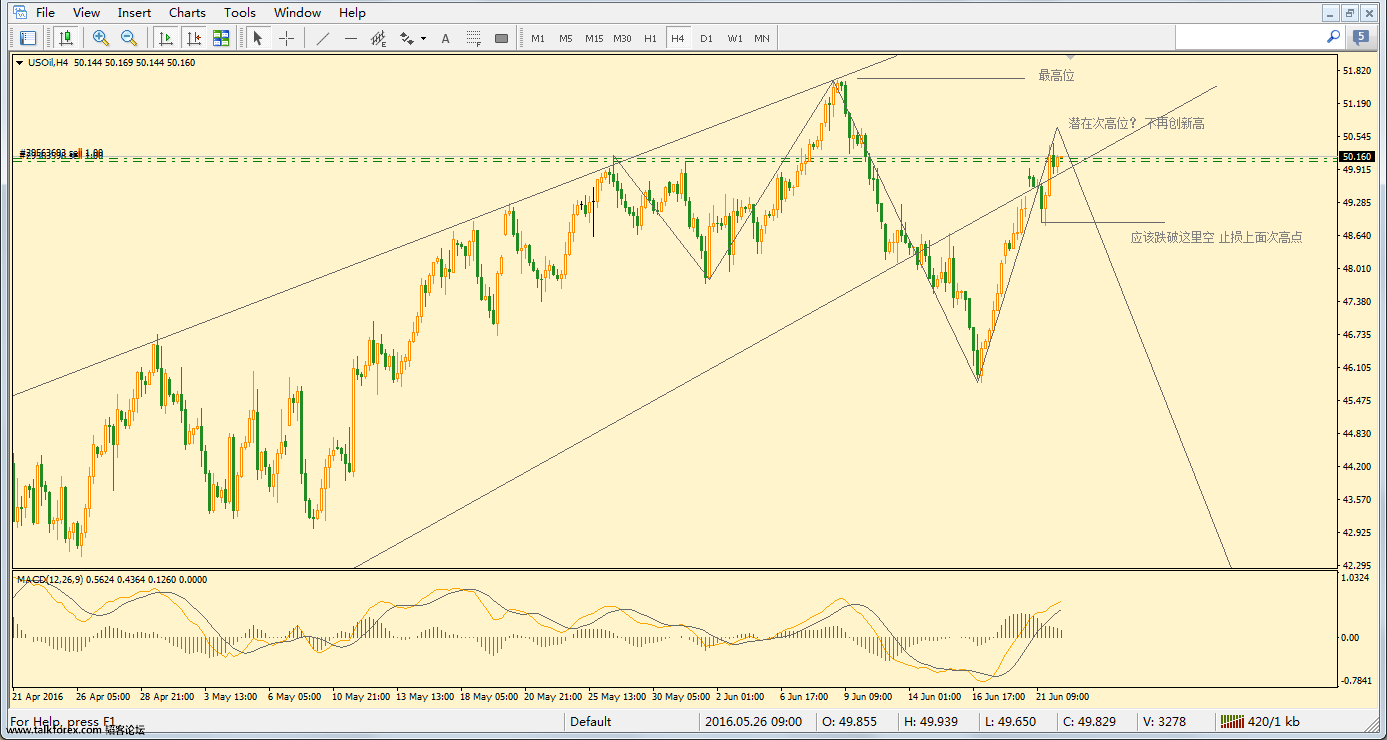
Task: Select the crosshair tool
Action: tap(286, 38)
